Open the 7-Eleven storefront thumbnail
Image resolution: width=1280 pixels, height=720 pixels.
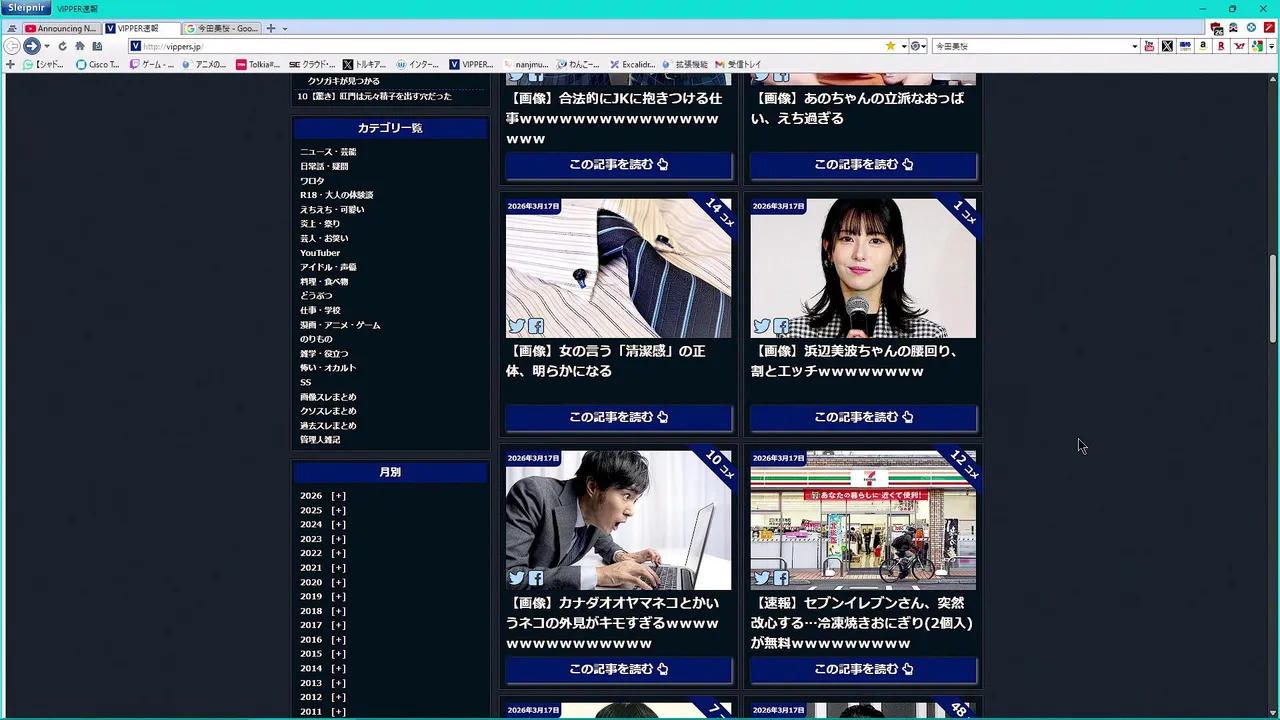(x=863, y=520)
